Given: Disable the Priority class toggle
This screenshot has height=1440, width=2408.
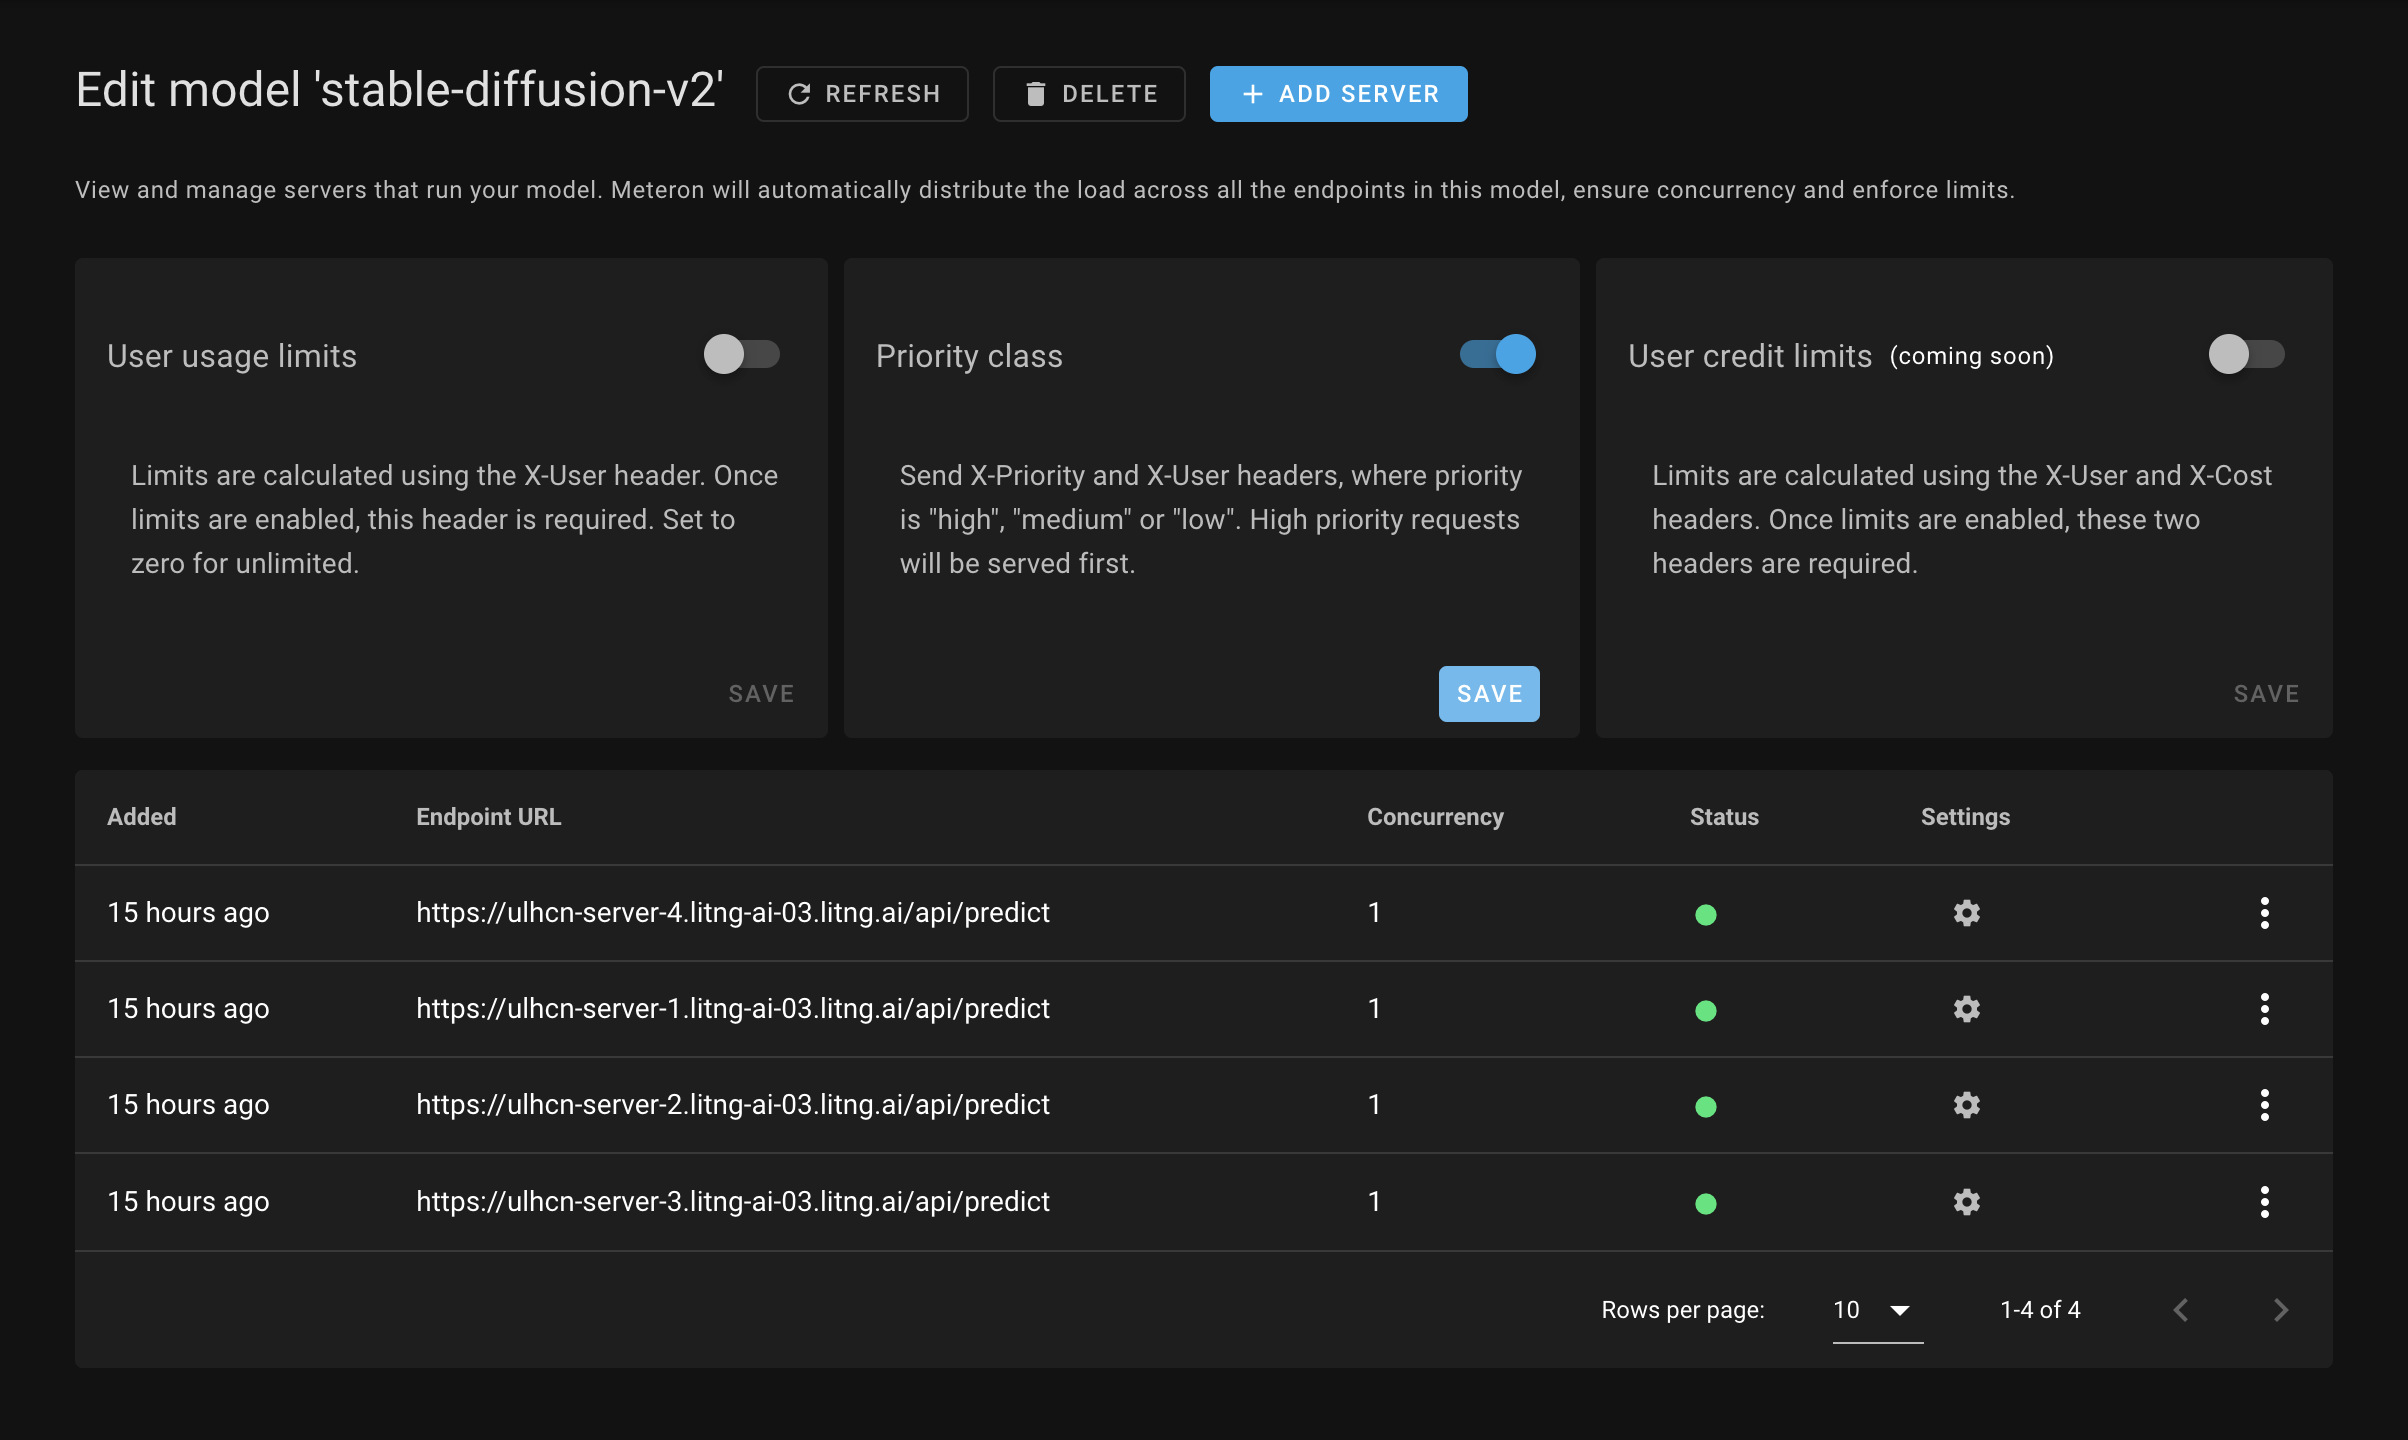Looking at the screenshot, I should pos(1497,354).
